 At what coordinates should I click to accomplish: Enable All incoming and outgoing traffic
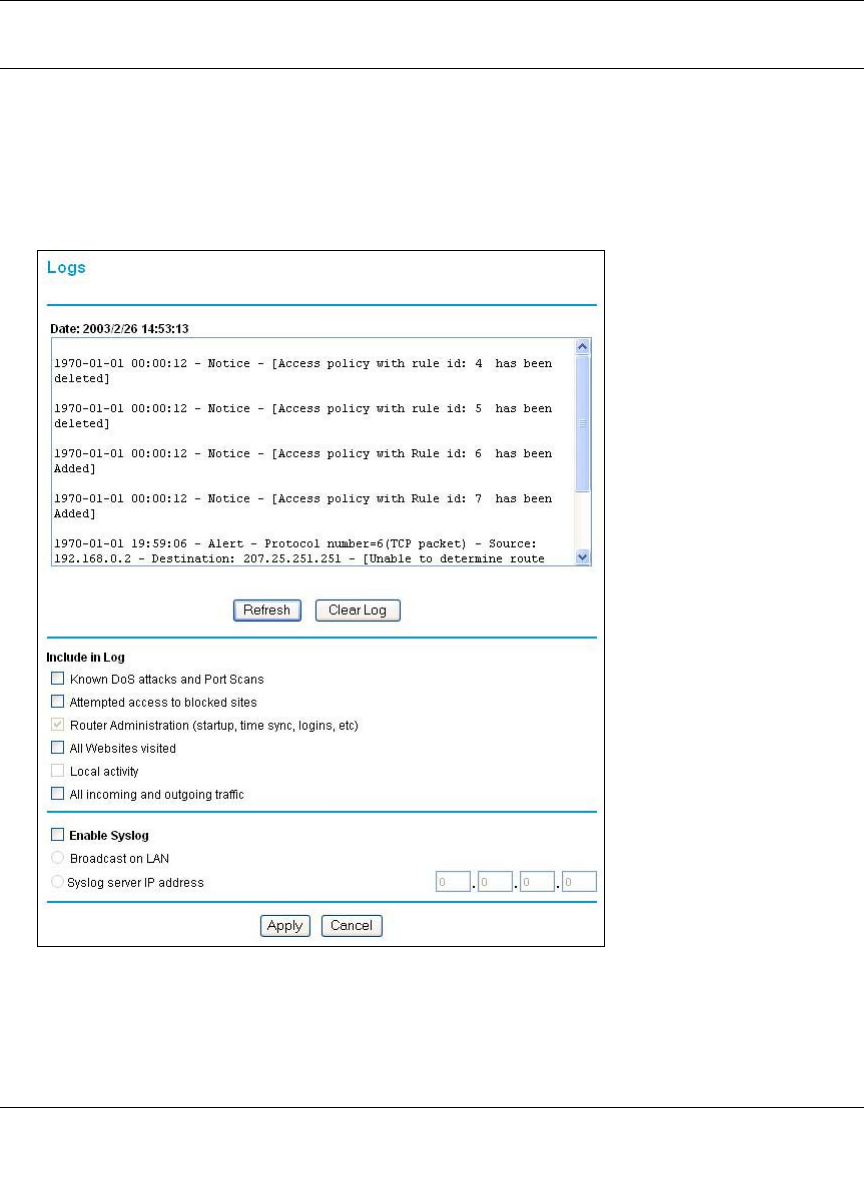(x=57, y=794)
